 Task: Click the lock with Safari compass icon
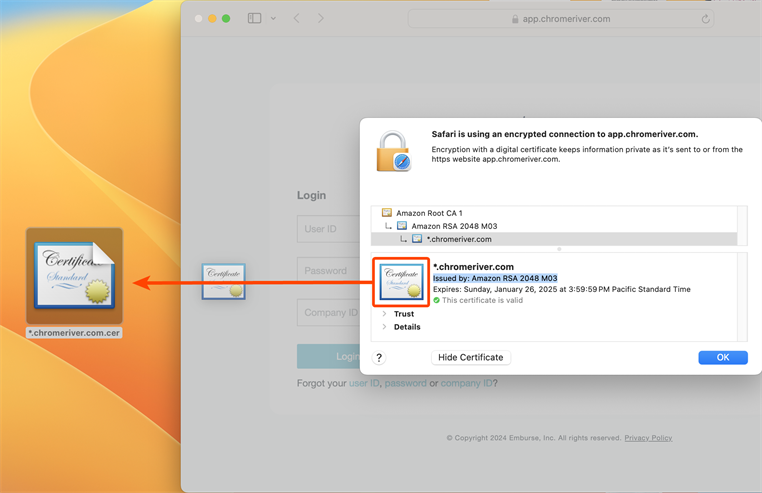tap(394, 151)
